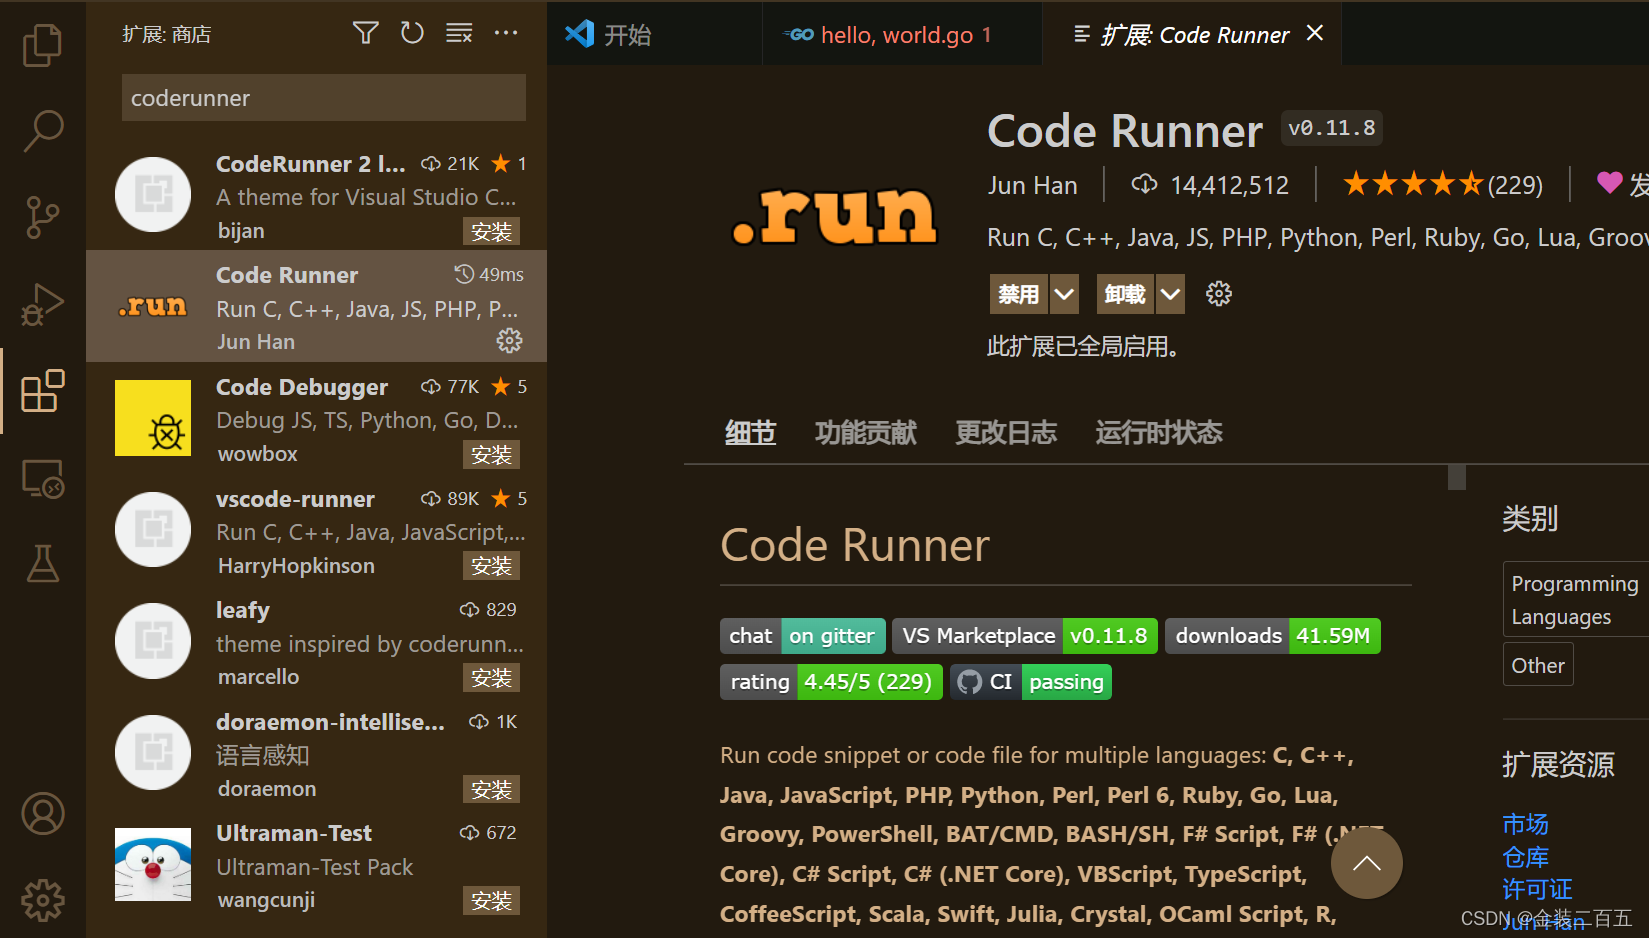This screenshot has height=938, width=1649.
Task: Click the v0.11.8 version label
Action: [1331, 128]
